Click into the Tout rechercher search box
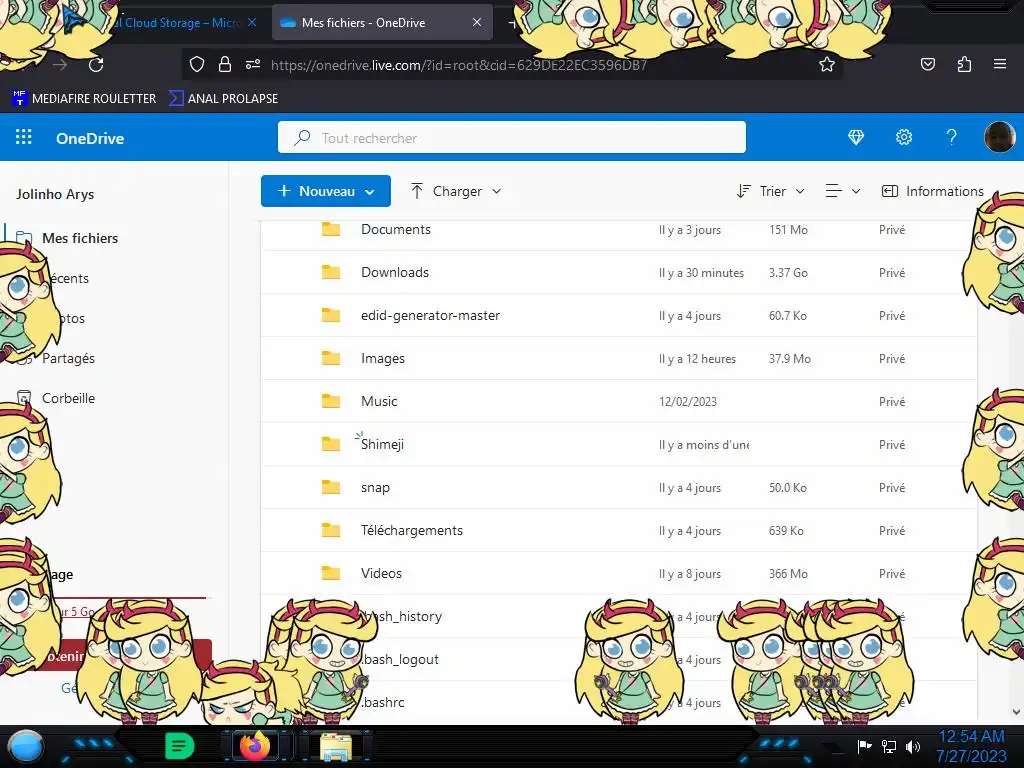The height and width of the screenshot is (768, 1024). [x=511, y=137]
